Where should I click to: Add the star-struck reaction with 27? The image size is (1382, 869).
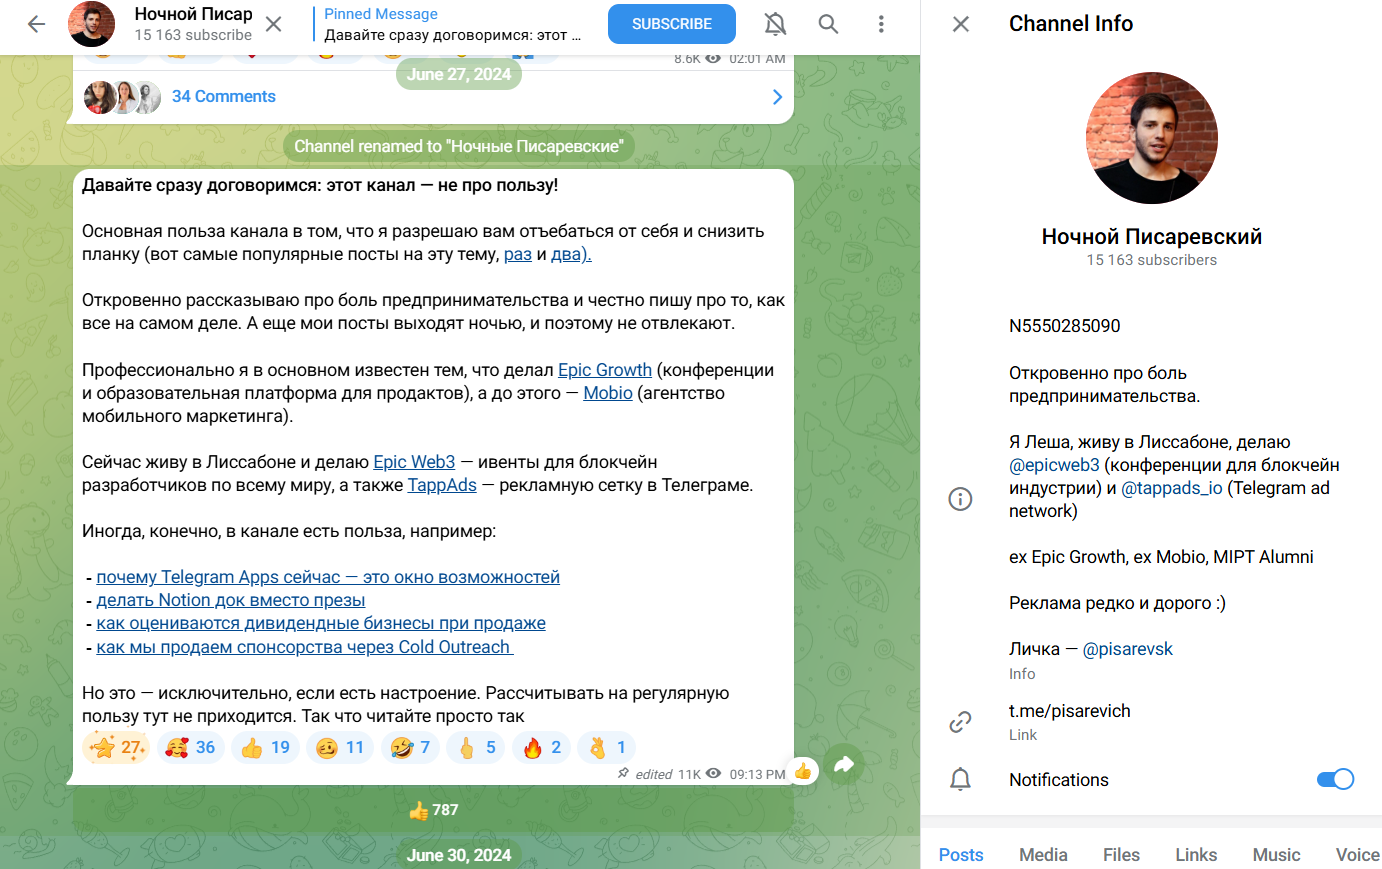(116, 748)
